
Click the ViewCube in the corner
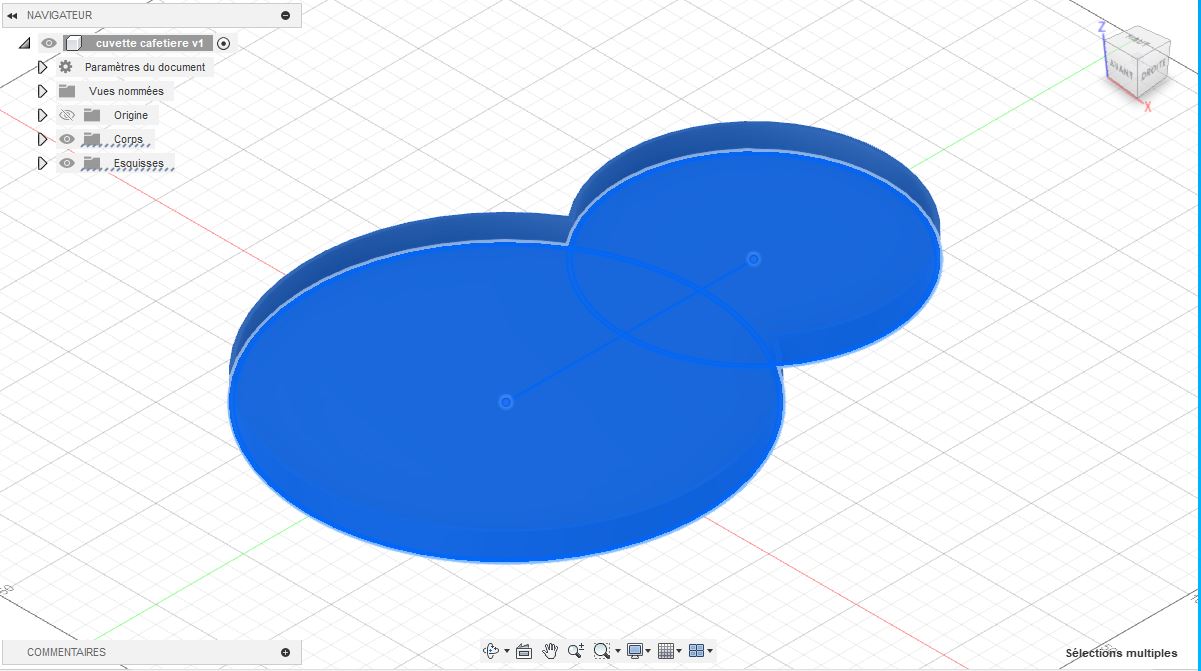(1136, 63)
